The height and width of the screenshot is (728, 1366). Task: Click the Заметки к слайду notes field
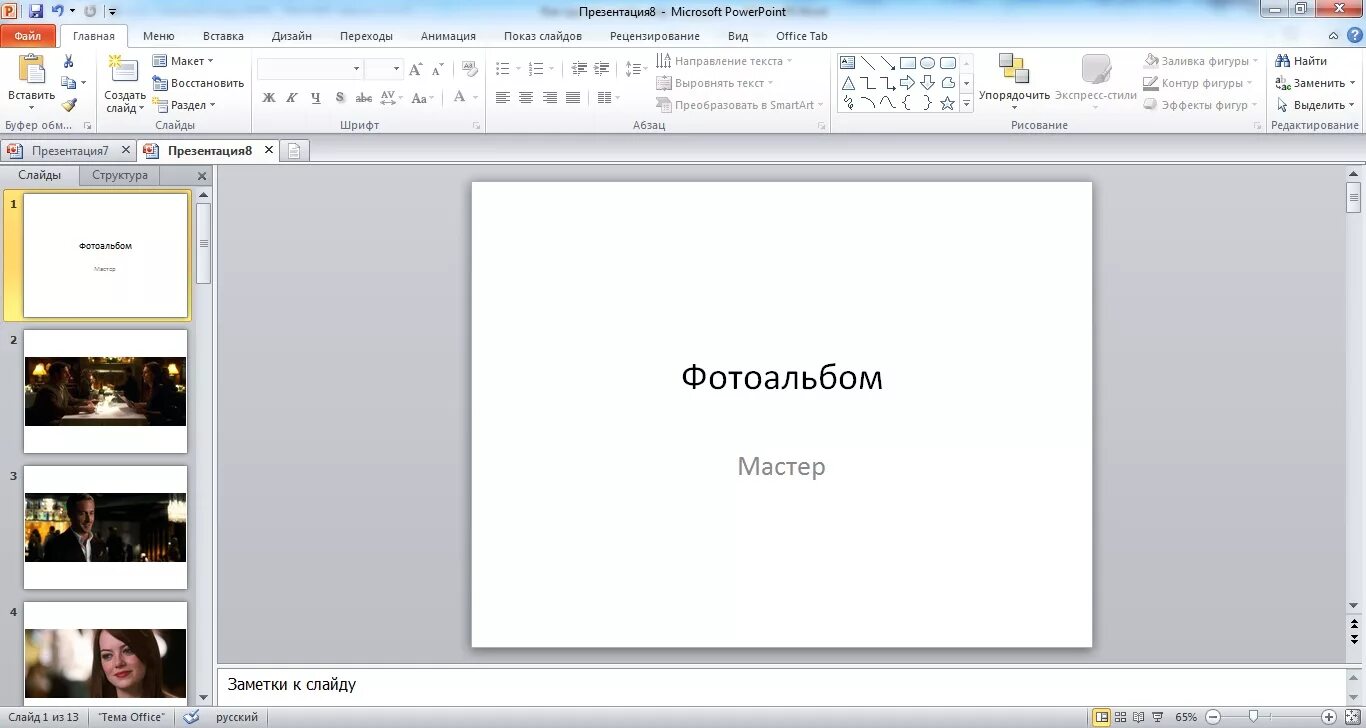pyautogui.click(x=781, y=685)
